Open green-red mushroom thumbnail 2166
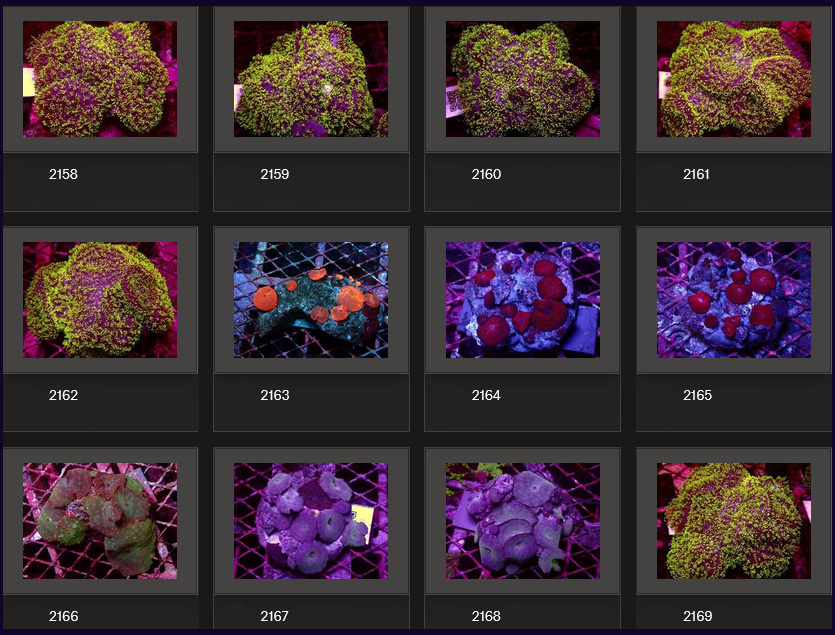 click(100, 521)
